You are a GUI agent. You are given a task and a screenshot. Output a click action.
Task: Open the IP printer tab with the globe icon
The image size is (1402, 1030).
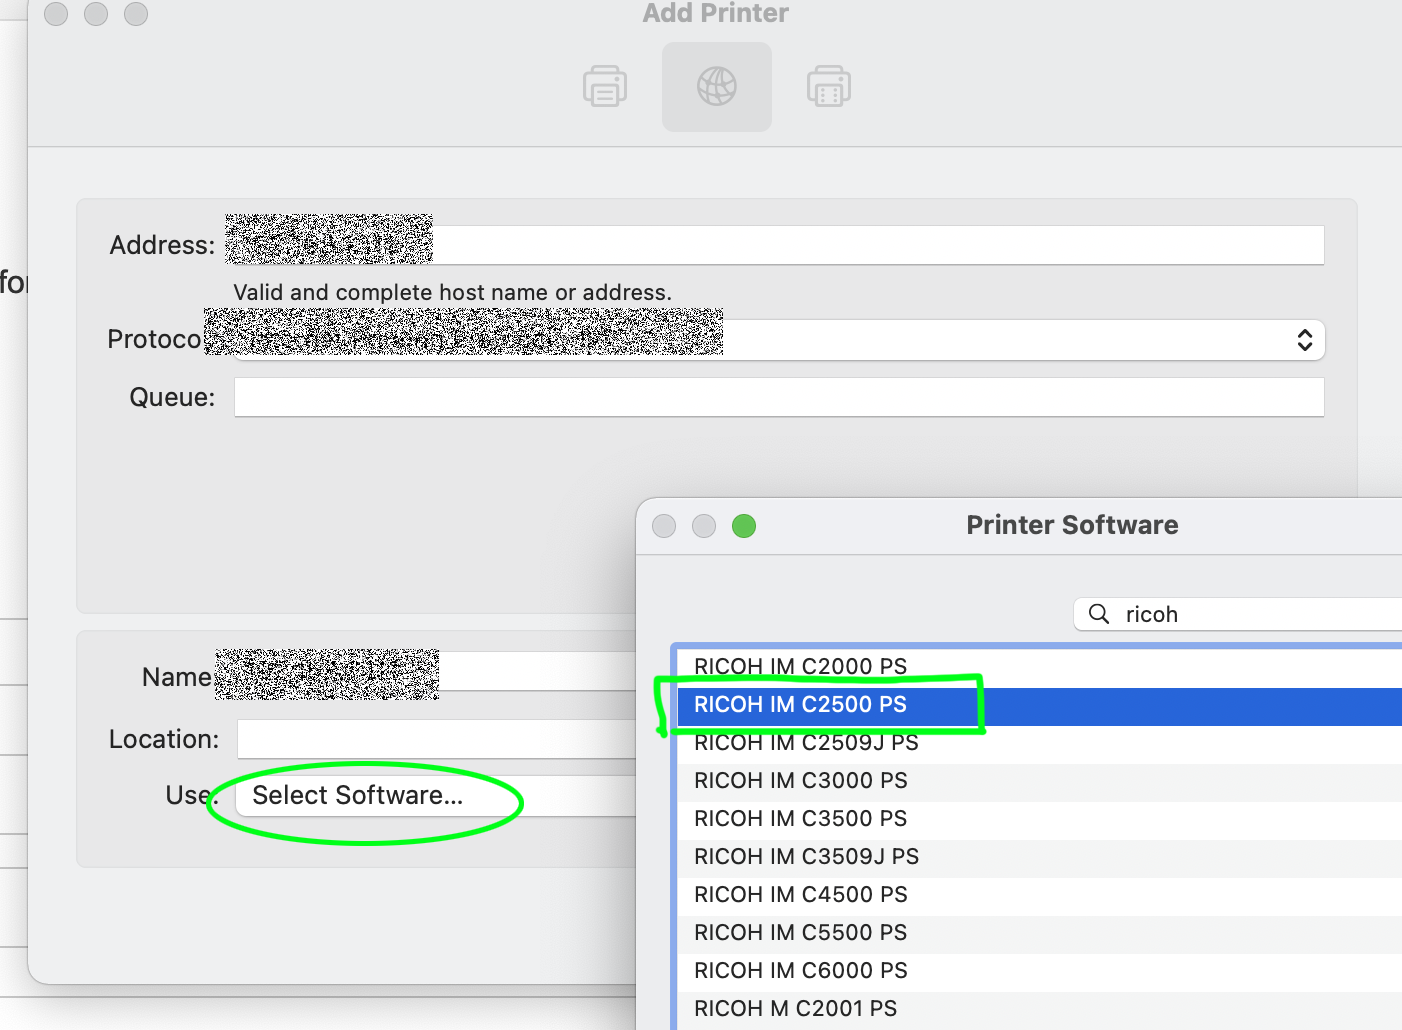pyautogui.click(x=716, y=86)
